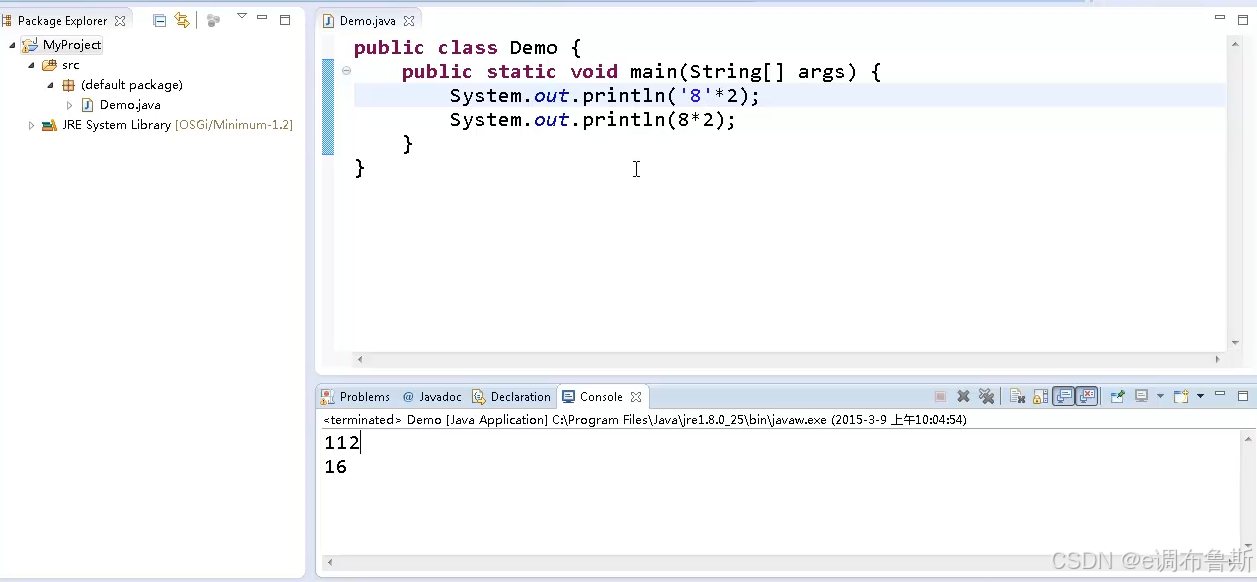Click the console output line 16
This screenshot has height=582, width=1257.
[335, 467]
